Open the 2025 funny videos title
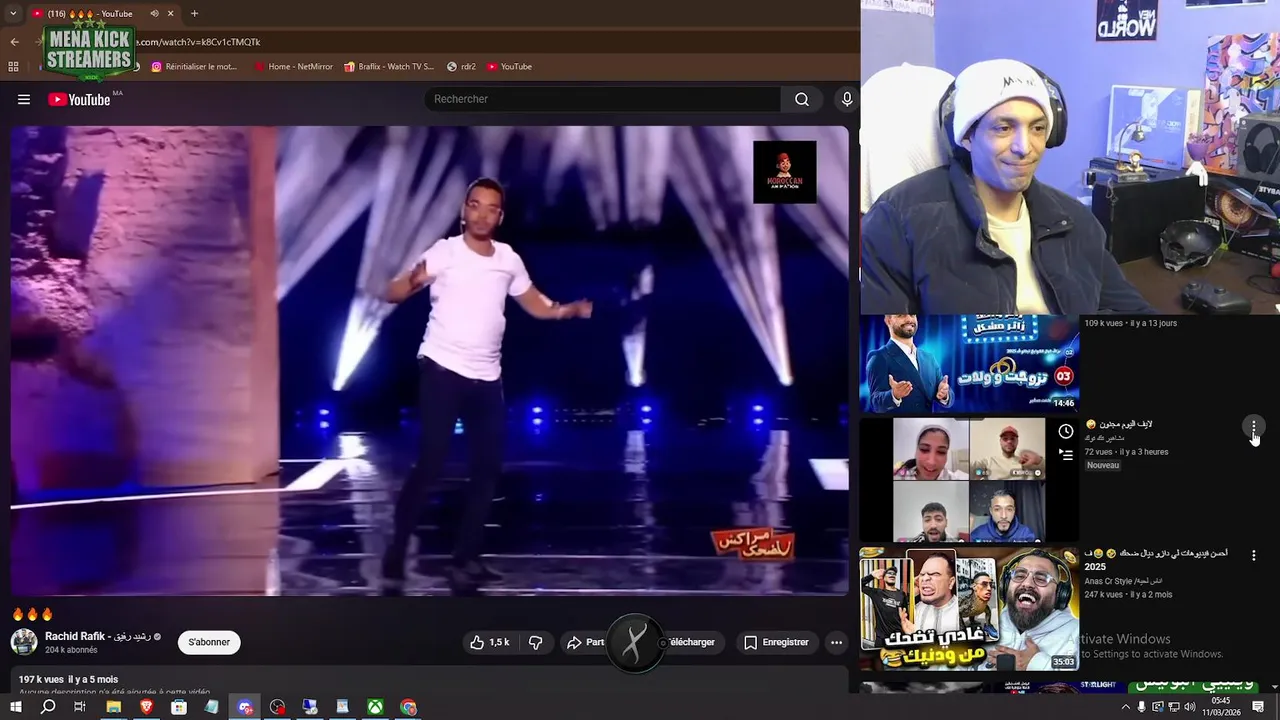 point(1156,559)
